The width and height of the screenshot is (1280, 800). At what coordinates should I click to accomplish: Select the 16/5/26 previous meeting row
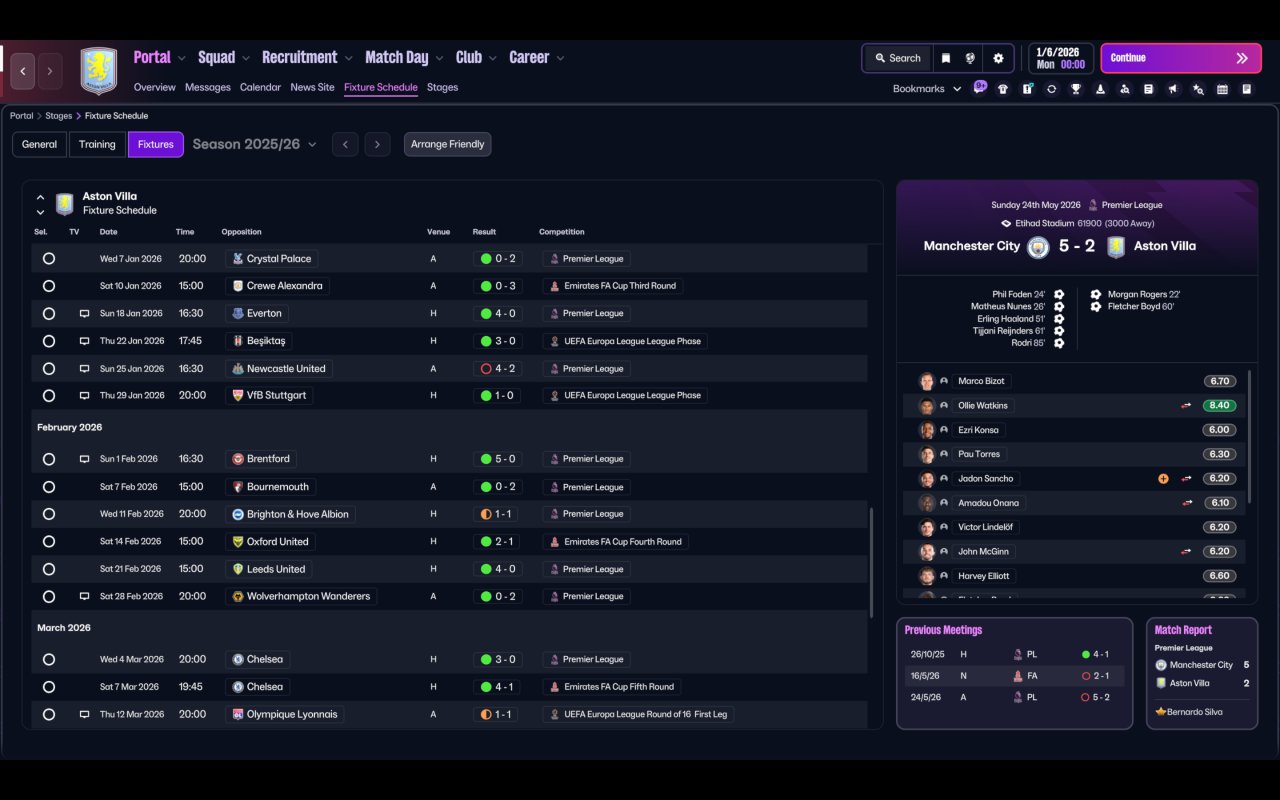point(1014,676)
